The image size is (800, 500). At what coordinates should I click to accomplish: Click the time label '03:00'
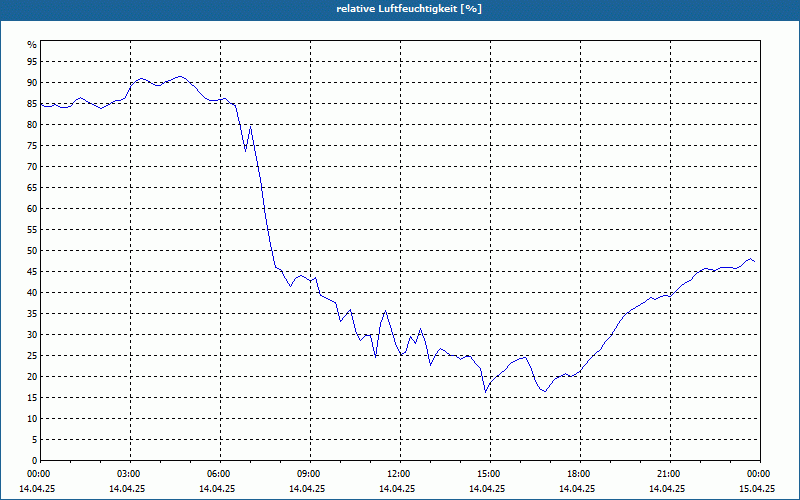[x=130, y=474]
